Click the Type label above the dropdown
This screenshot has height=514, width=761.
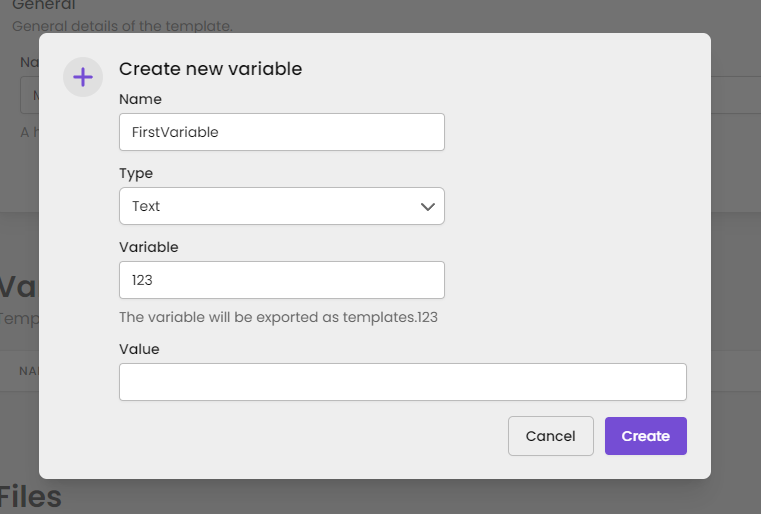click(x=136, y=173)
